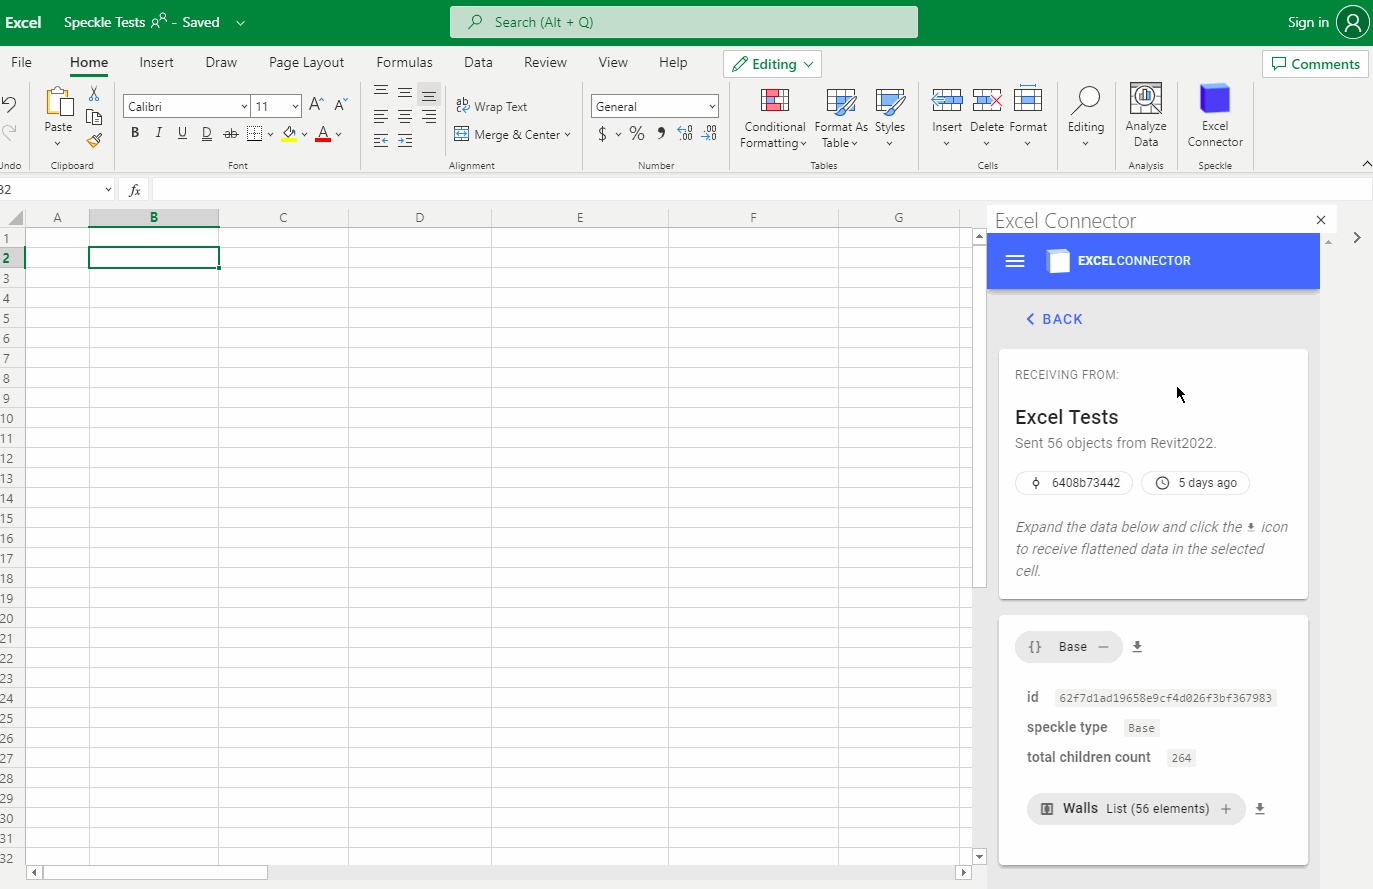The height and width of the screenshot is (889, 1373).
Task: Collapse the ribbon chevron
Action: [x=1366, y=164]
